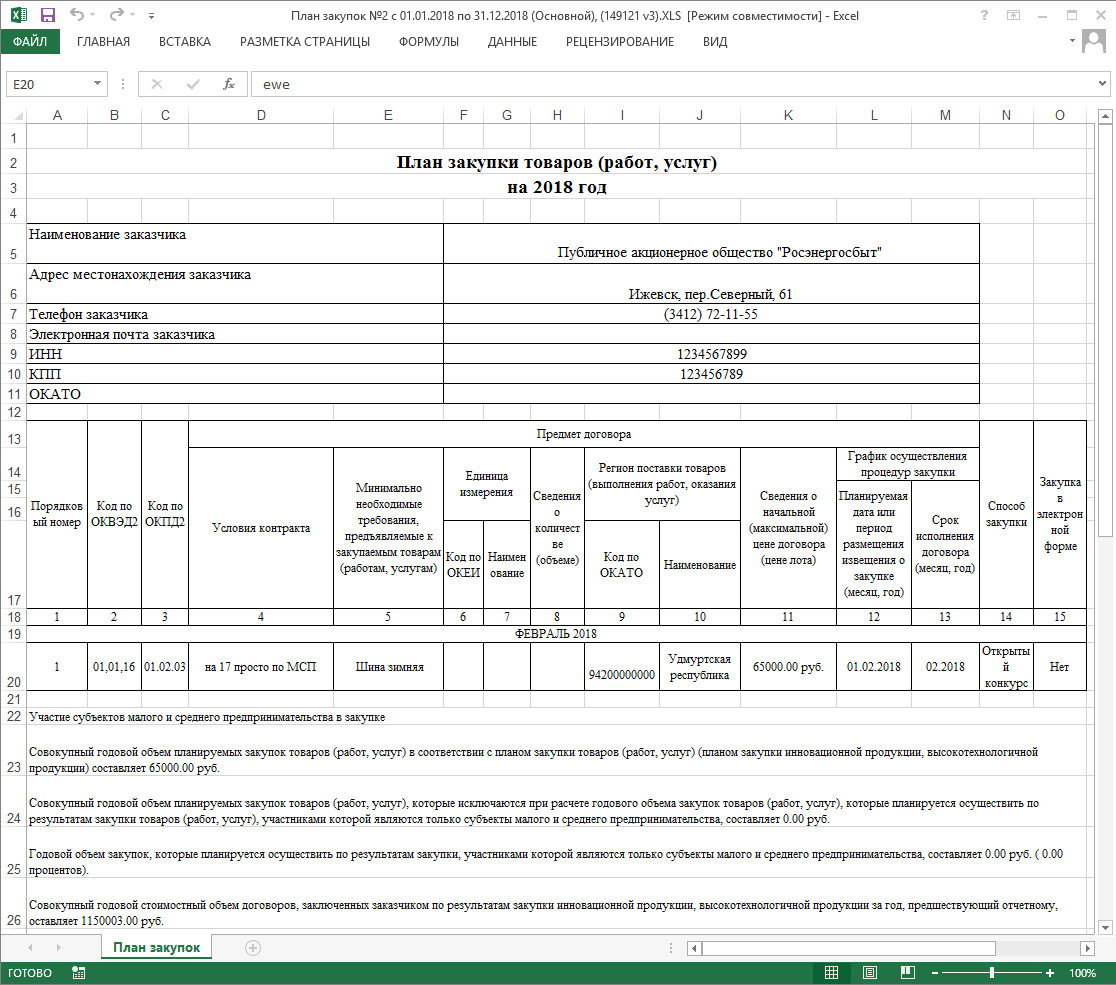This screenshot has width=1116, height=985.
Task: Click cell with Шина зимняя text
Action: [x=388, y=667]
